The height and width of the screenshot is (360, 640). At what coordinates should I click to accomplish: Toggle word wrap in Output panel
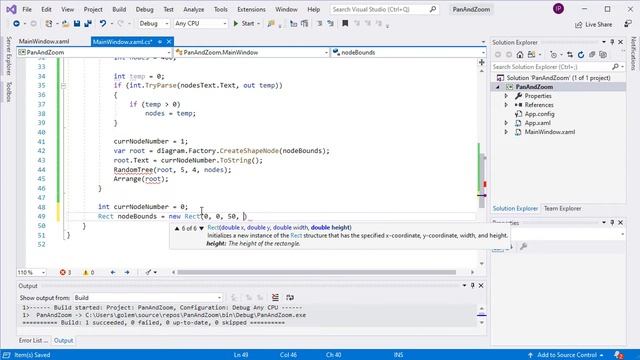pos(290,298)
